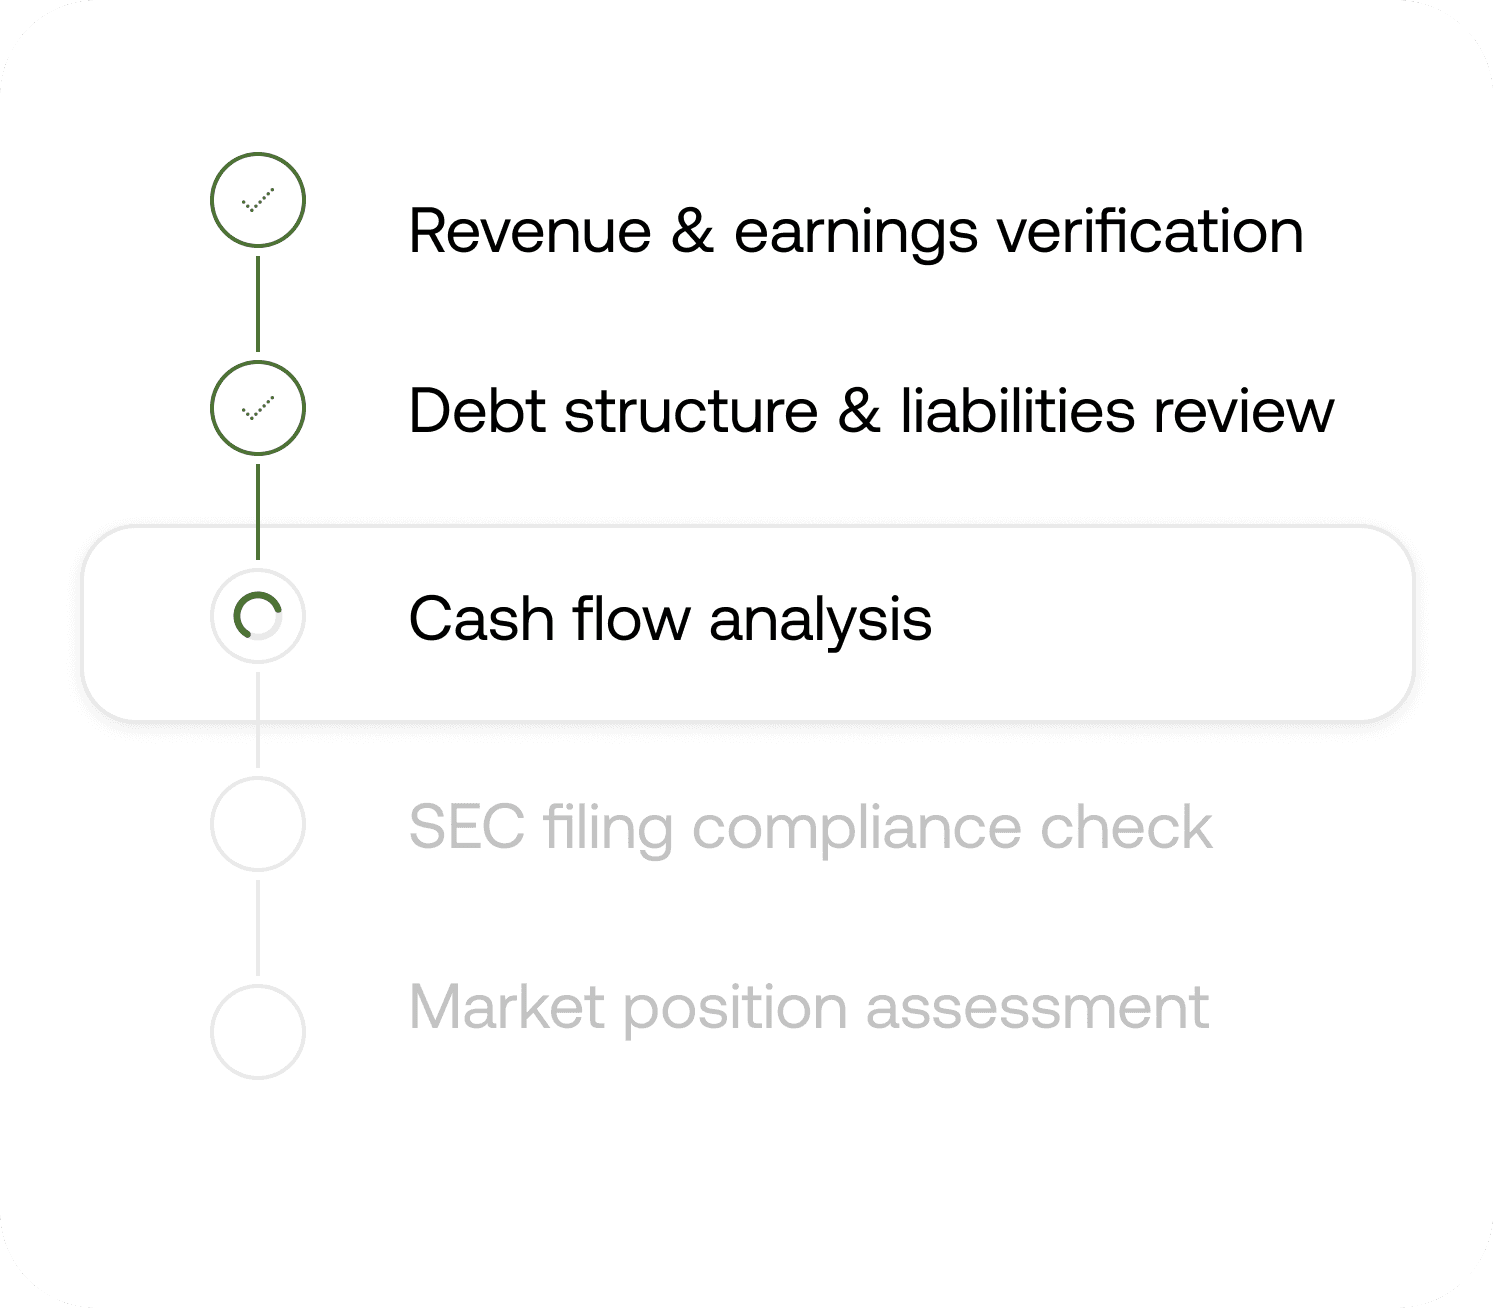Image resolution: width=1494 pixels, height=1308 pixels.
Task: Click the greyed SEC filing compliance check label
Action: (x=810, y=828)
